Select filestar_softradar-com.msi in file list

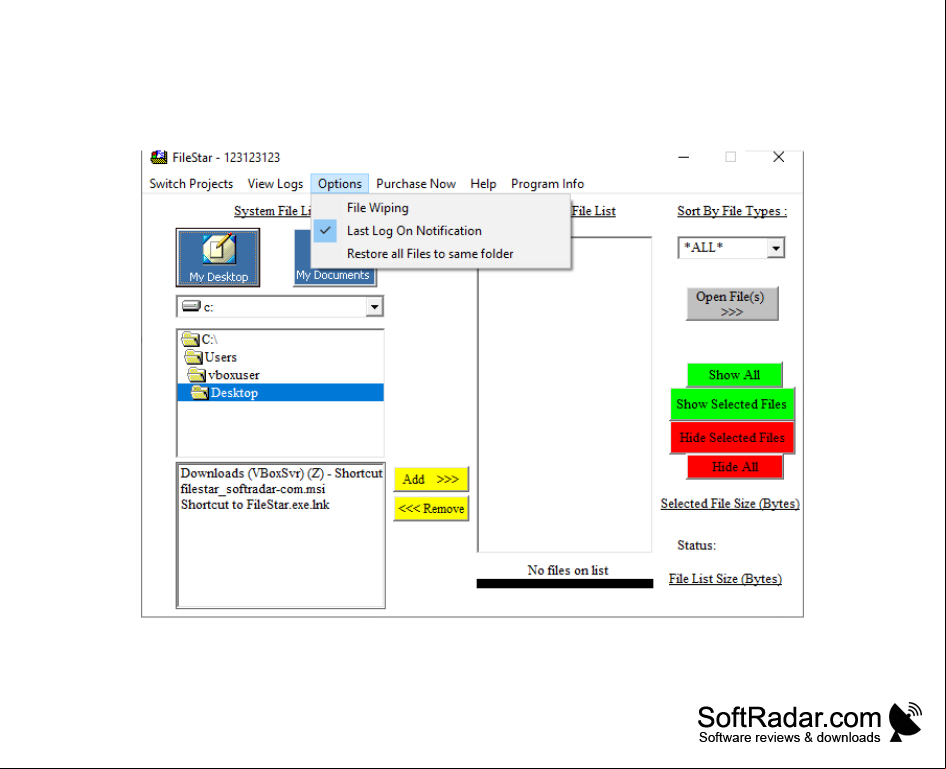tap(253, 489)
